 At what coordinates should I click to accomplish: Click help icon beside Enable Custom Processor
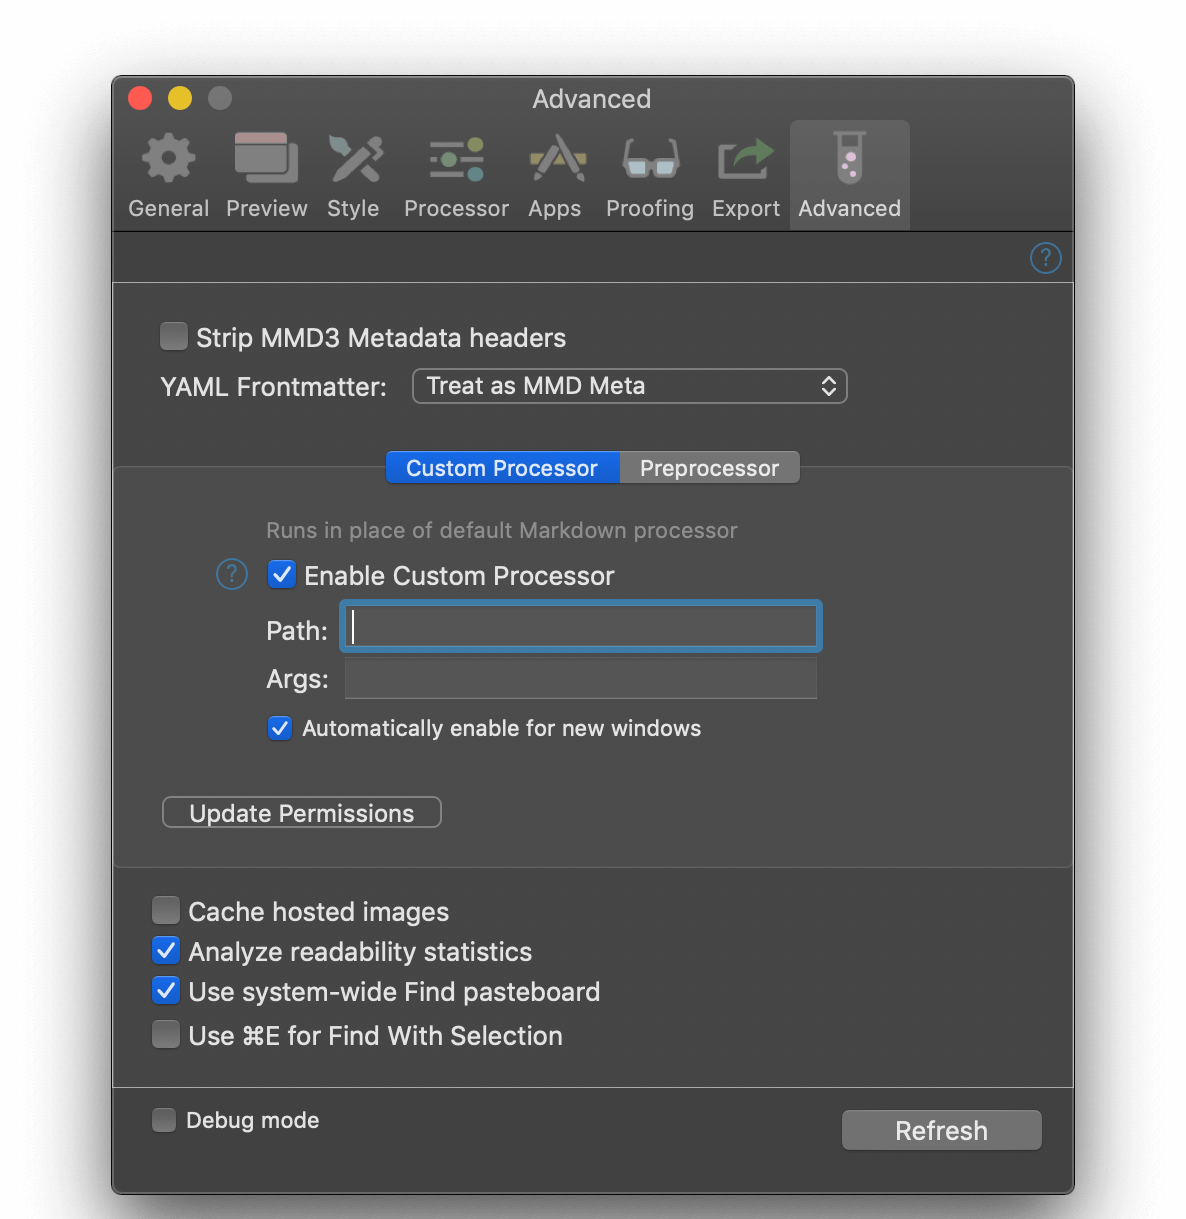tap(232, 574)
